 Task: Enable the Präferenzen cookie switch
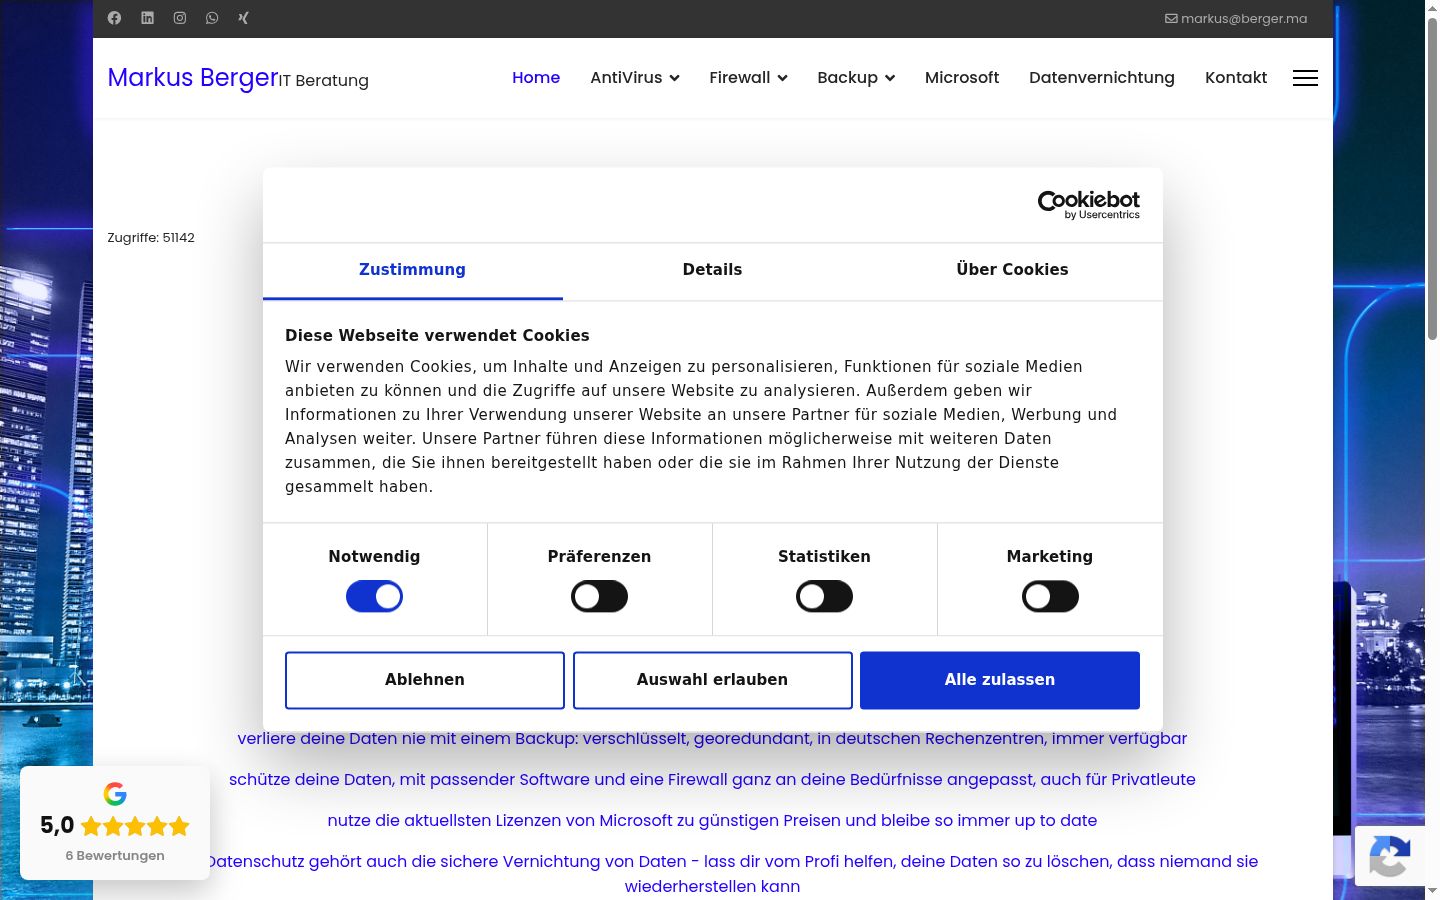599,597
